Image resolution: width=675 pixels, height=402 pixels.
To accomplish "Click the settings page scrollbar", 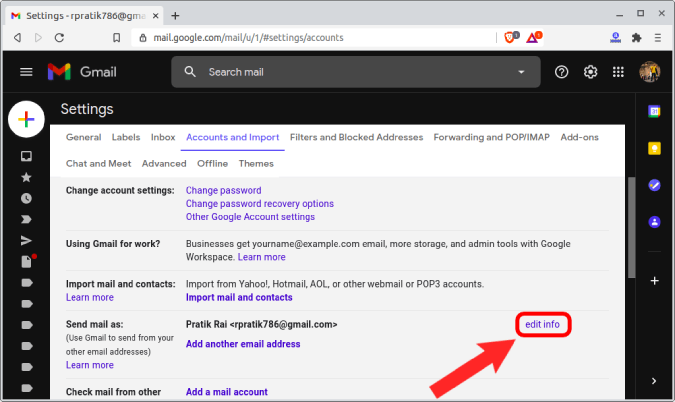I will click(632, 227).
